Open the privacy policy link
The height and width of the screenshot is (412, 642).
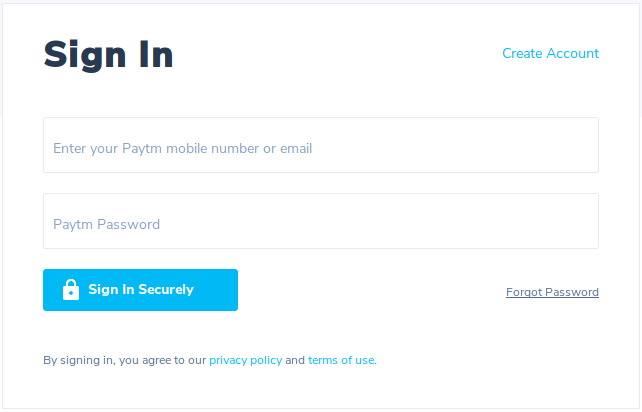pos(245,360)
